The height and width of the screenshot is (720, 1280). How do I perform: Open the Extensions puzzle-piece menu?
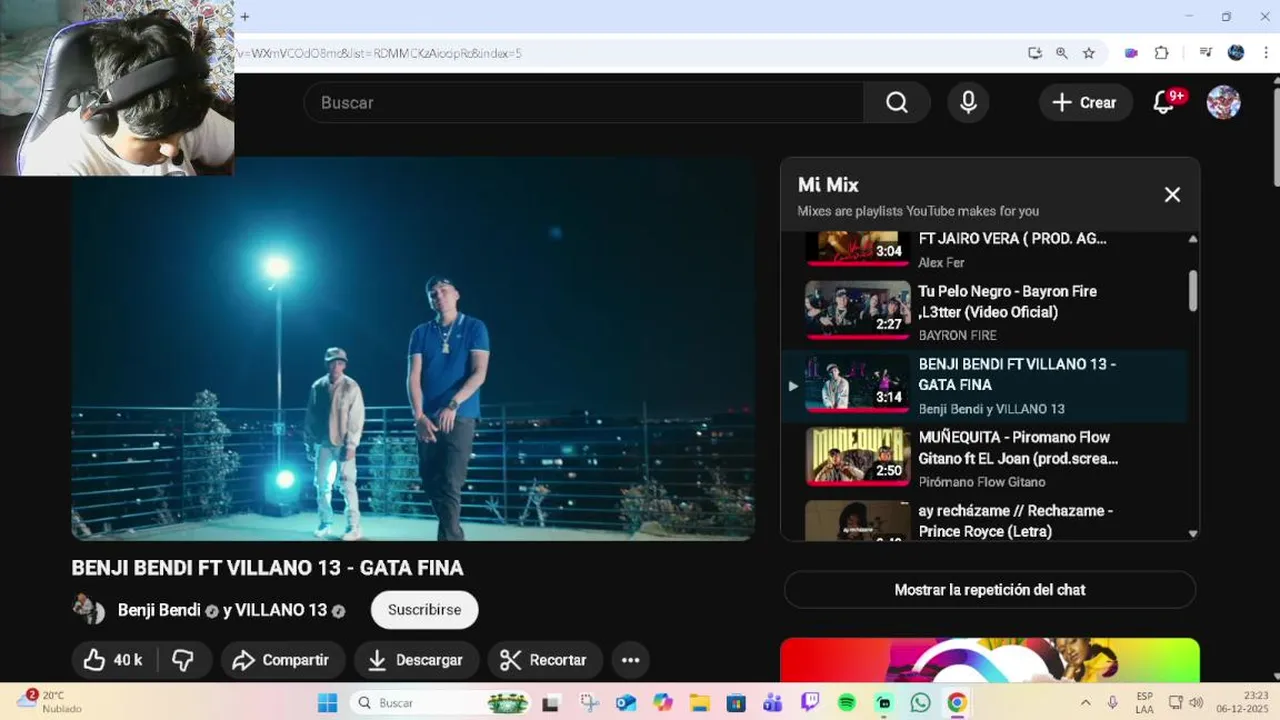click(1161, 53)
